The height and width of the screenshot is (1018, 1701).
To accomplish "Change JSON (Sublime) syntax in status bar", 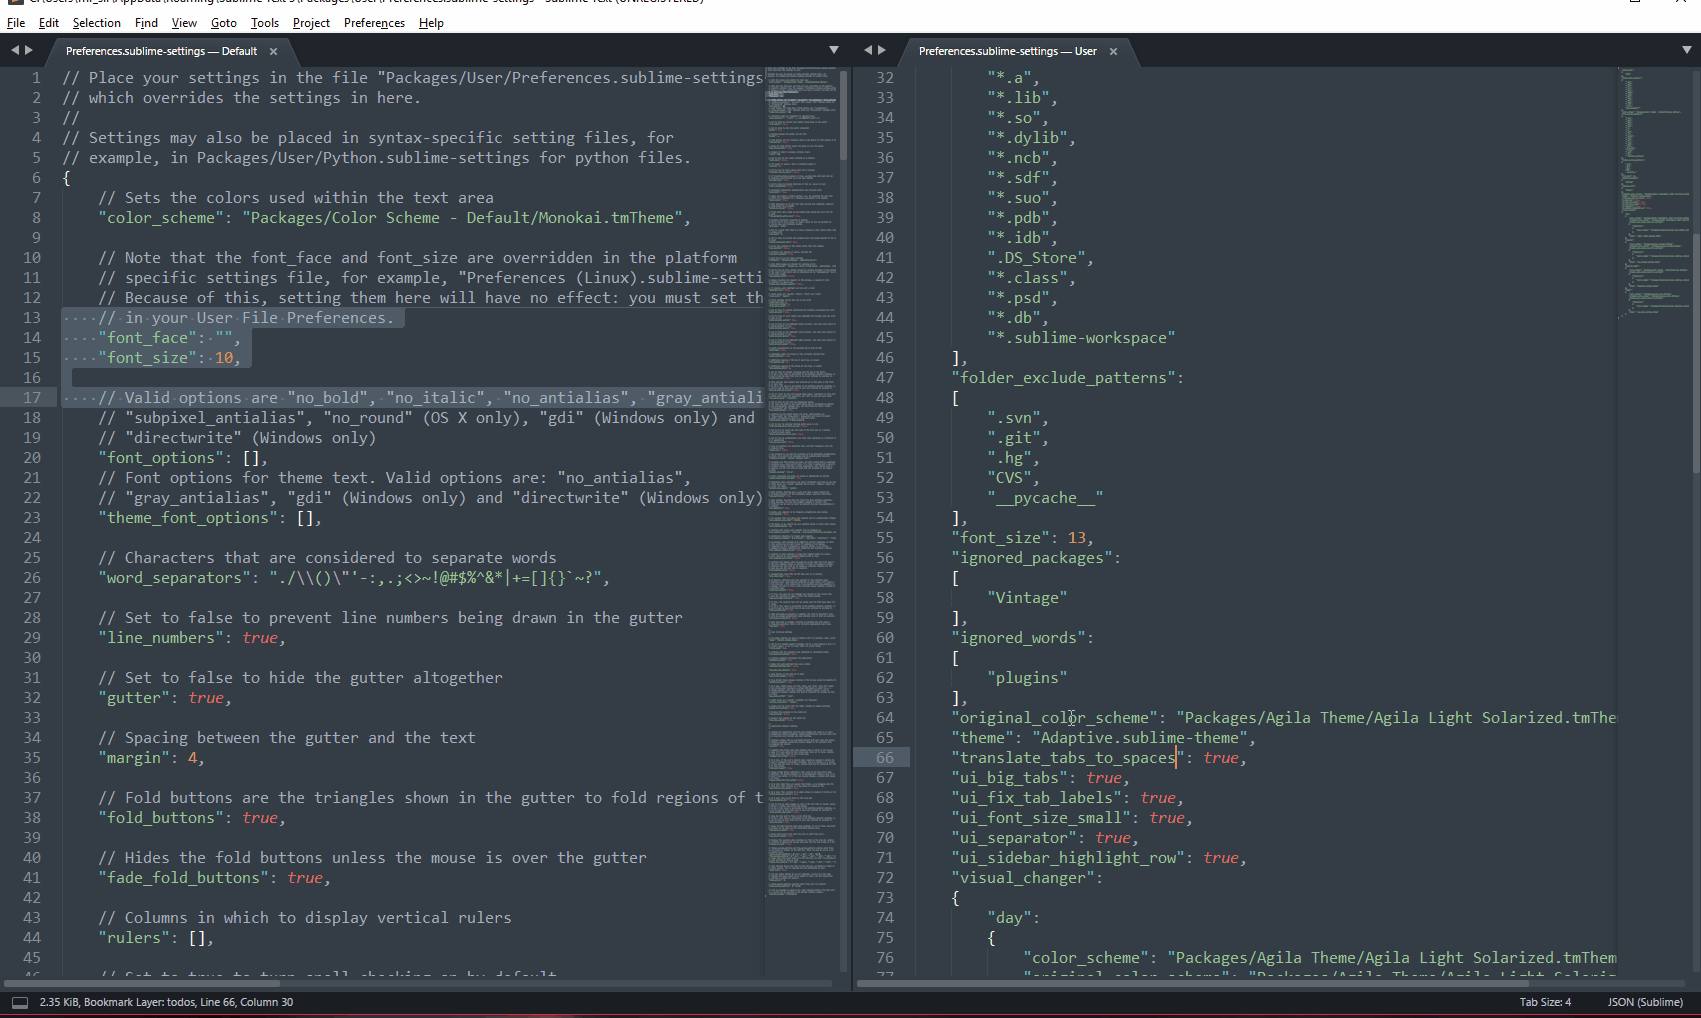I will [x=1645, y=1002].
